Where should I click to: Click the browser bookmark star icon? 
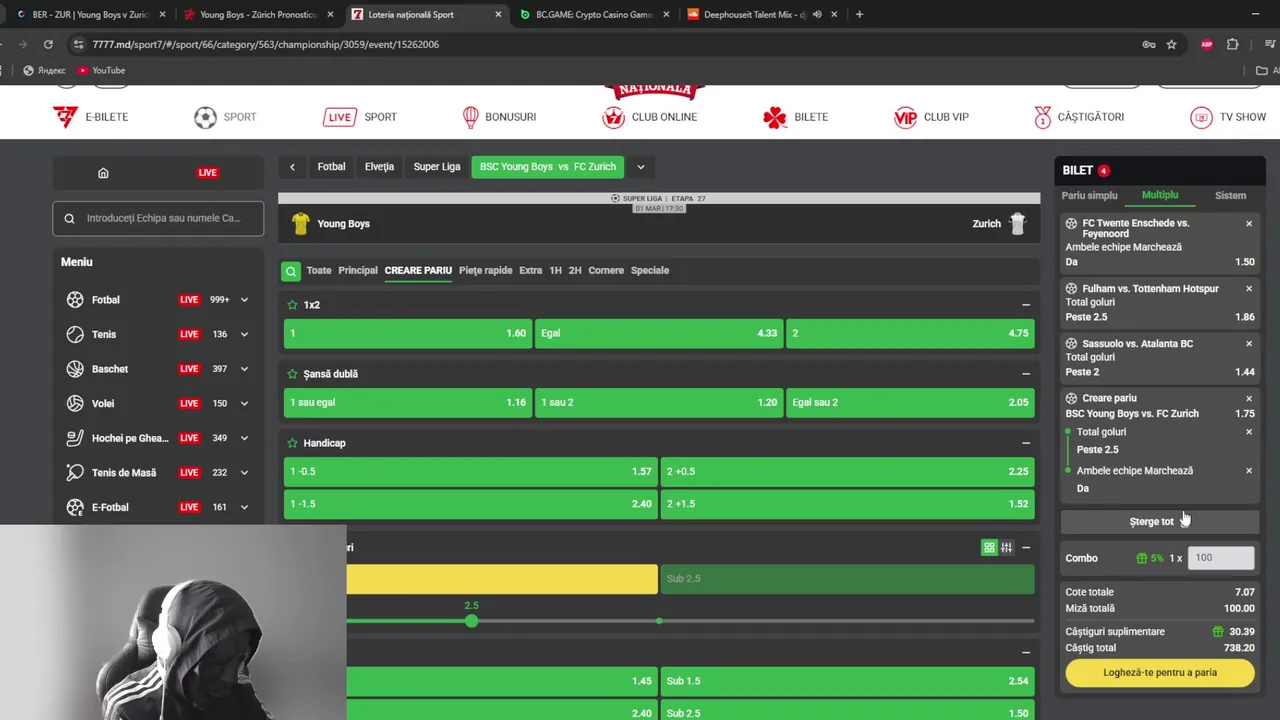pos(1171,44)
